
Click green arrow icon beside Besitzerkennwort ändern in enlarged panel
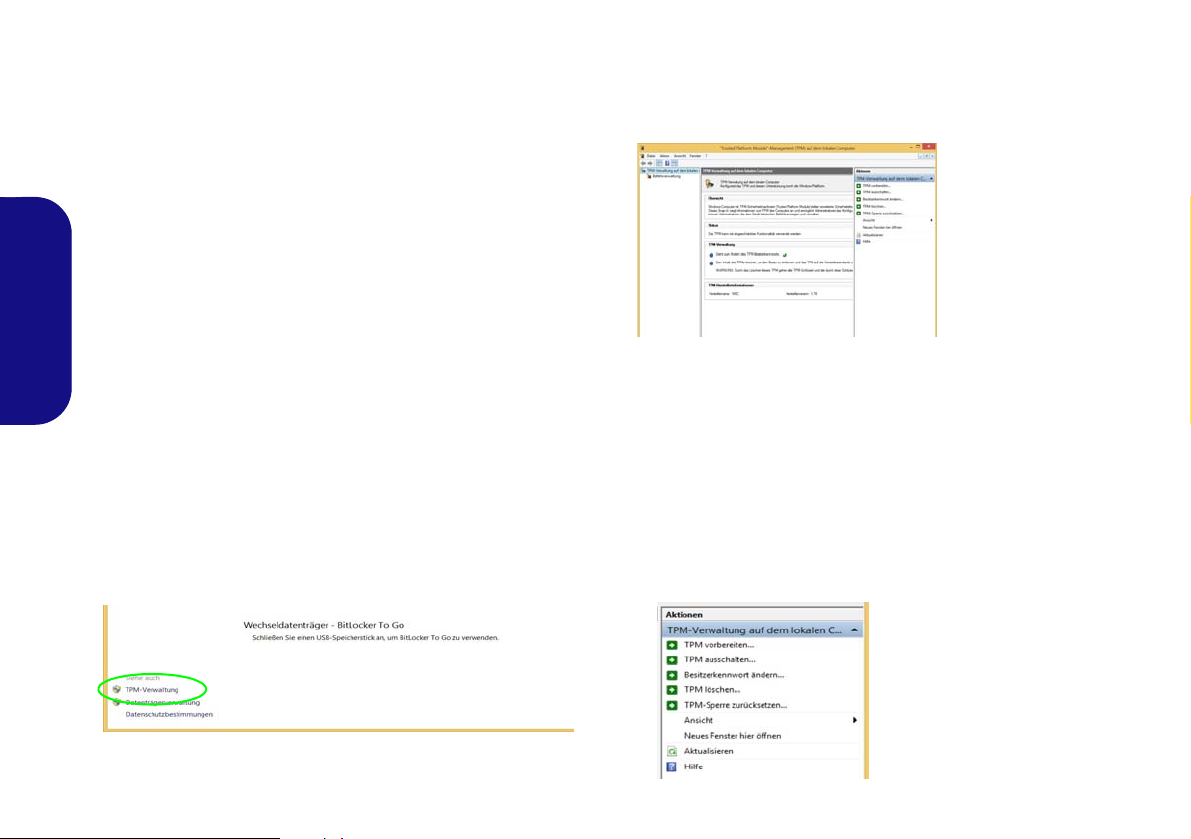click(x=671, y=675)
